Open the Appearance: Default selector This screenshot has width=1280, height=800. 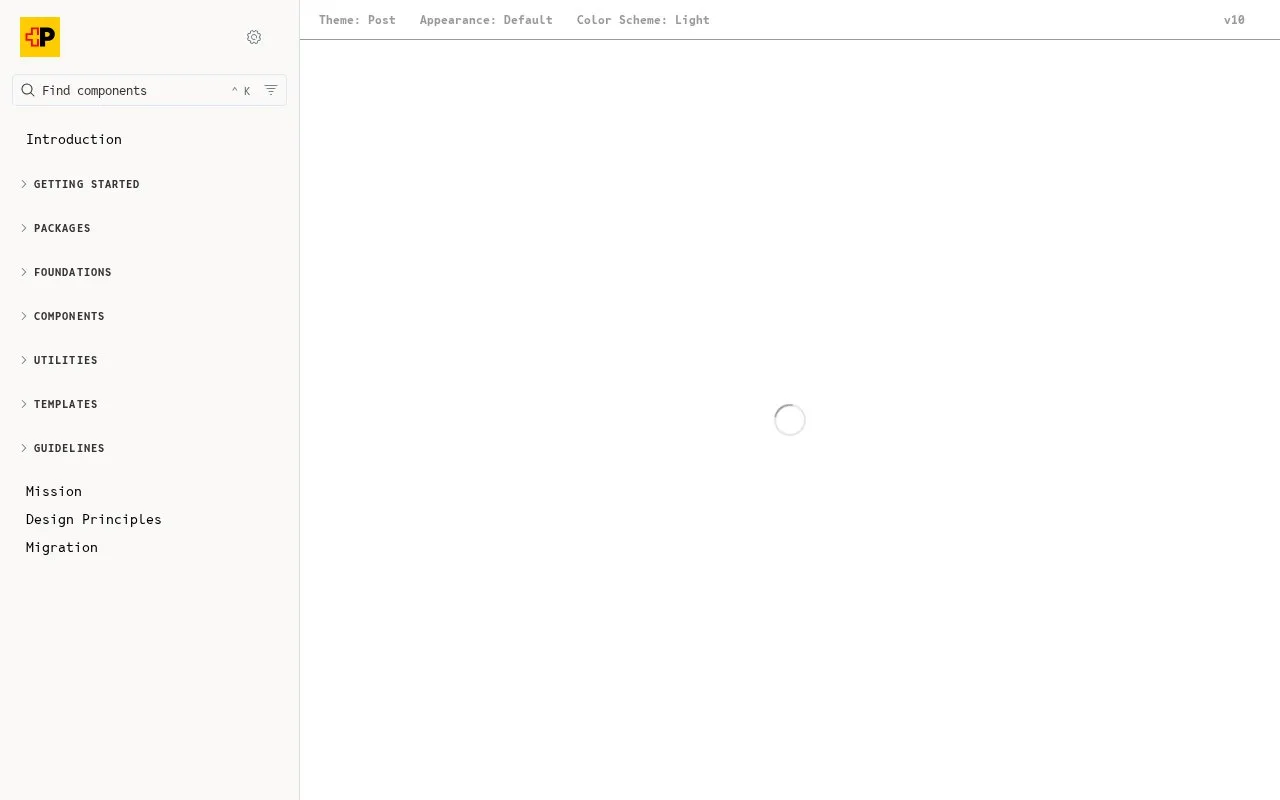click(x=486, y=20)
